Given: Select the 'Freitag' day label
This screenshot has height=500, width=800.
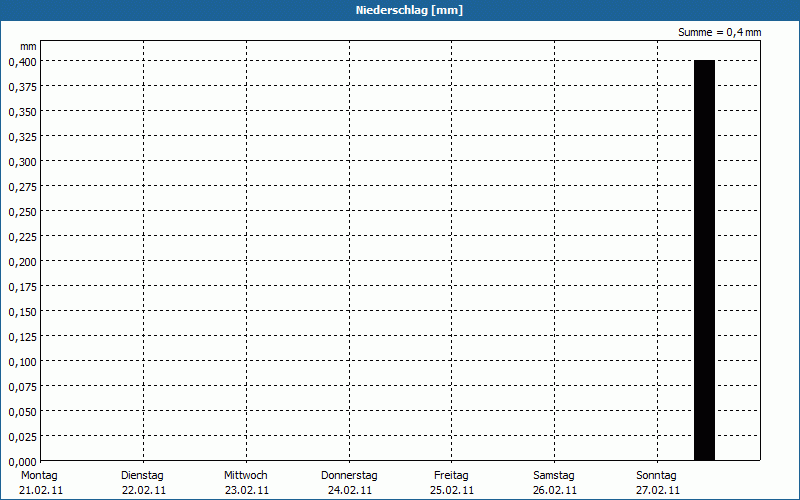Looking at the screenshot, I should coord(453,475).
